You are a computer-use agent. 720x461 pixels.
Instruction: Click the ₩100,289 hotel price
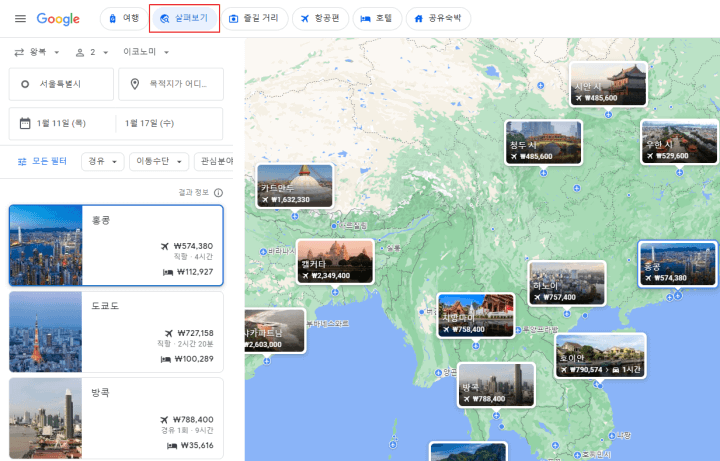194,359
